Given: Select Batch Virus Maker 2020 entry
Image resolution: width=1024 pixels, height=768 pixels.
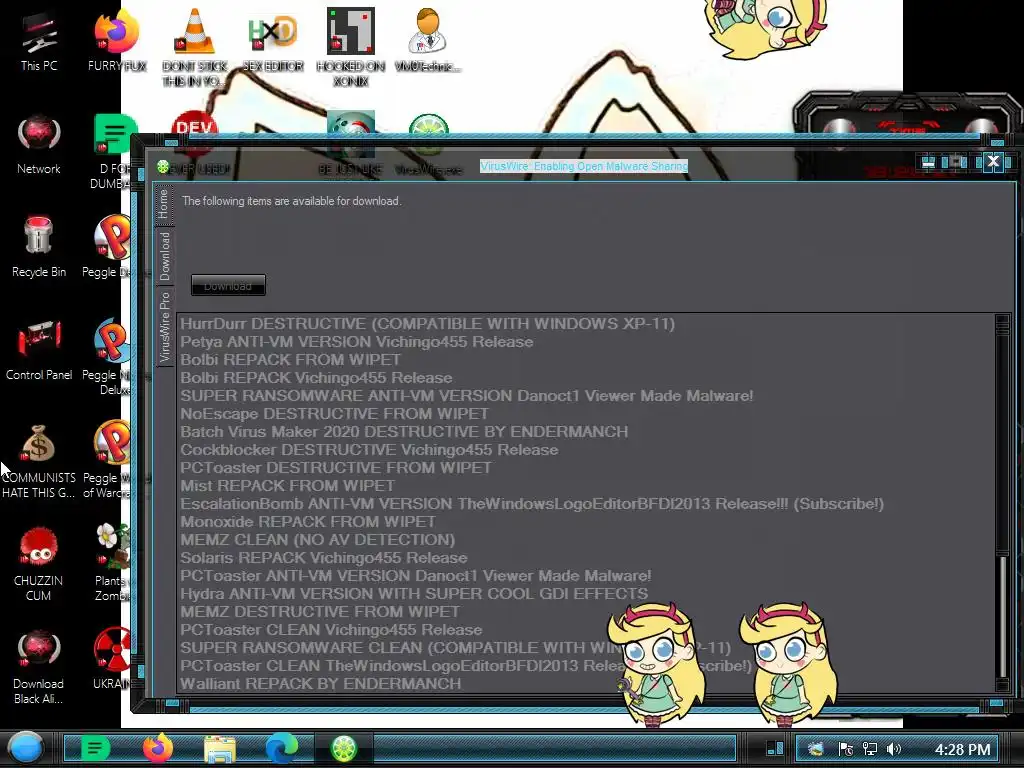Looking at the screenshot, I should [404, 432].
